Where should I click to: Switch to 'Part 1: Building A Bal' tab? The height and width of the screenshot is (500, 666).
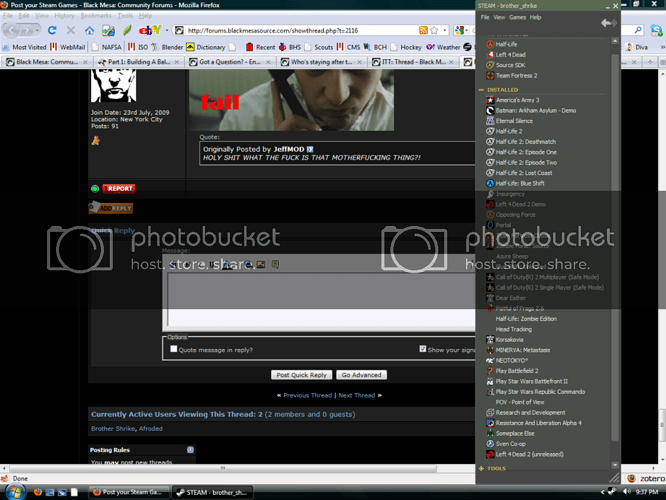[139, 62]
